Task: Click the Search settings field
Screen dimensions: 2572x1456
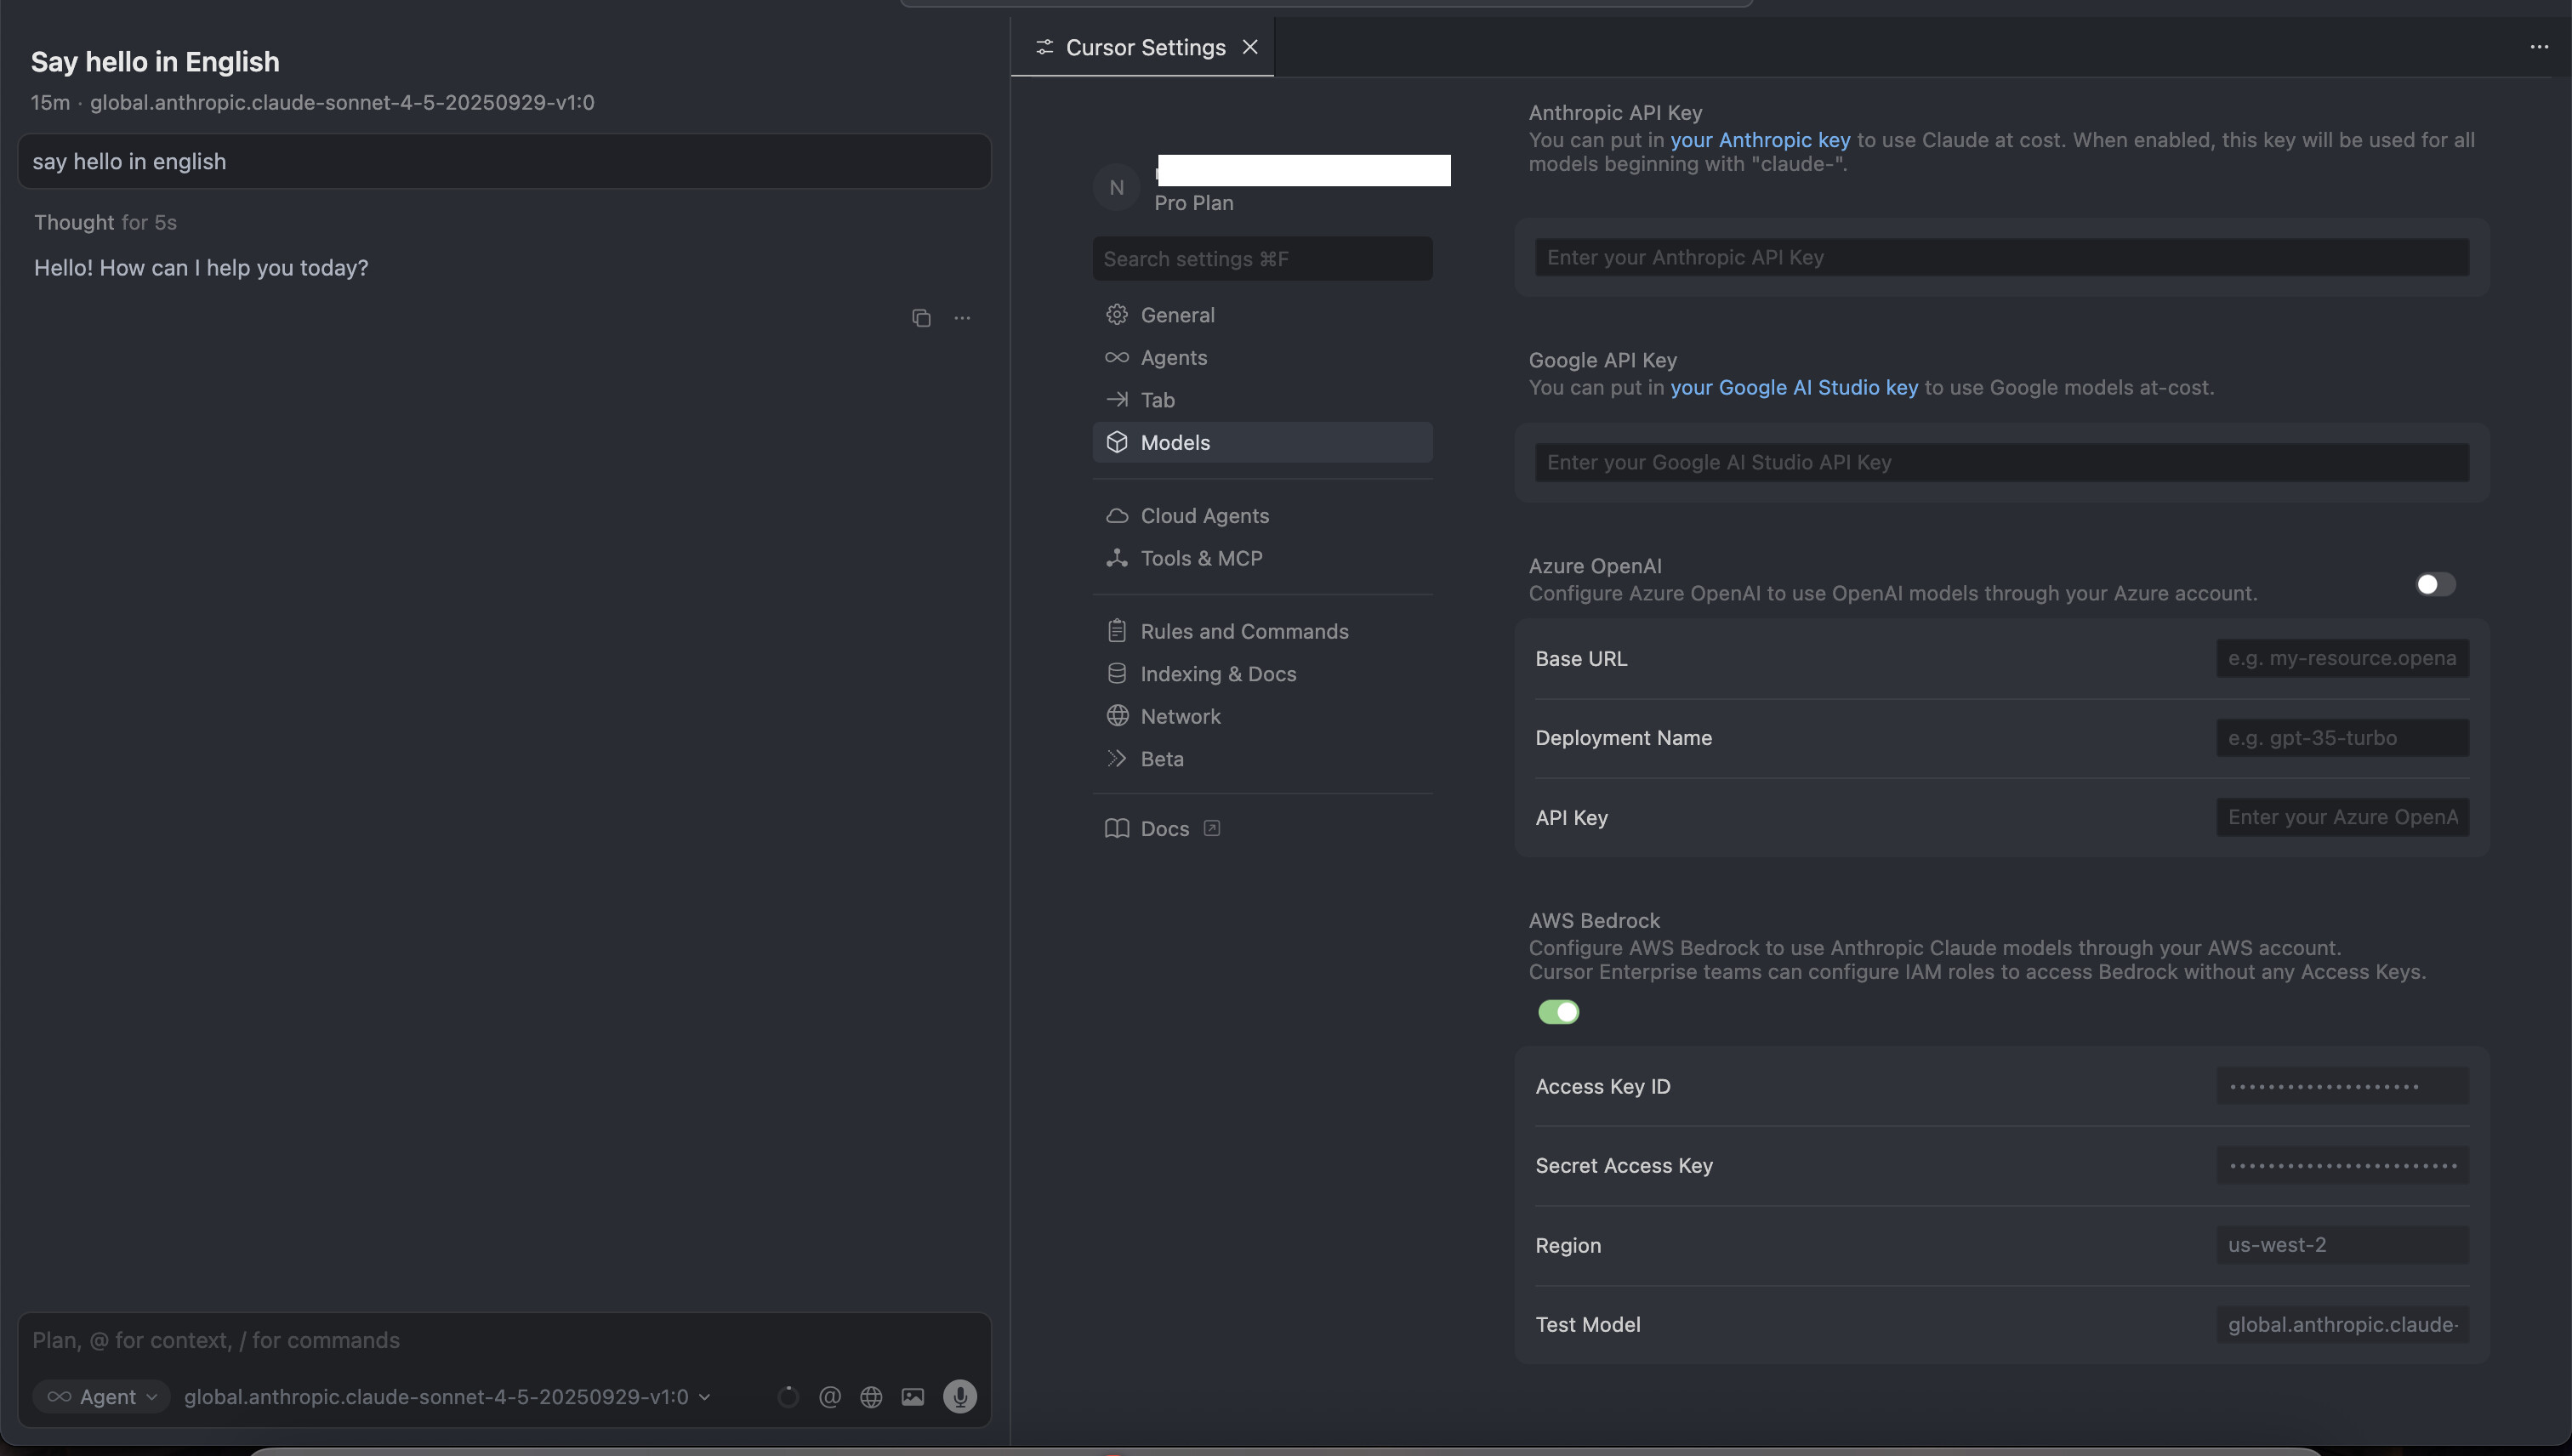Action: tap(1262, 259)
